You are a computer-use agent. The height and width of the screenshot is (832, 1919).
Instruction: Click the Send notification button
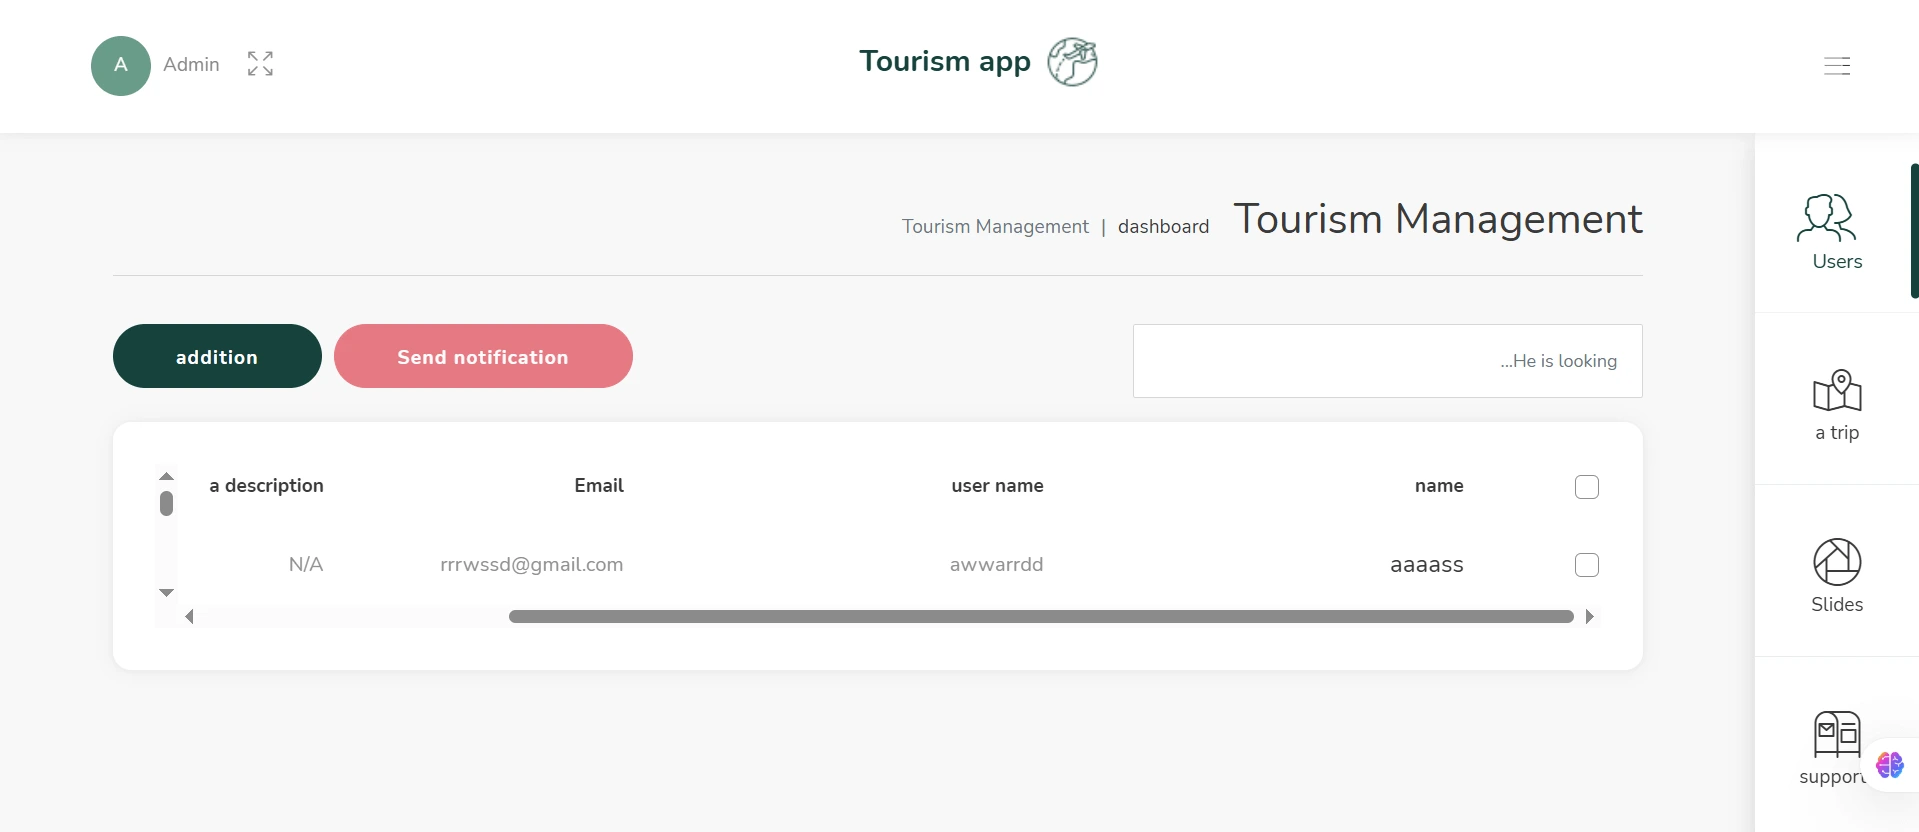[x=483, y=356]
